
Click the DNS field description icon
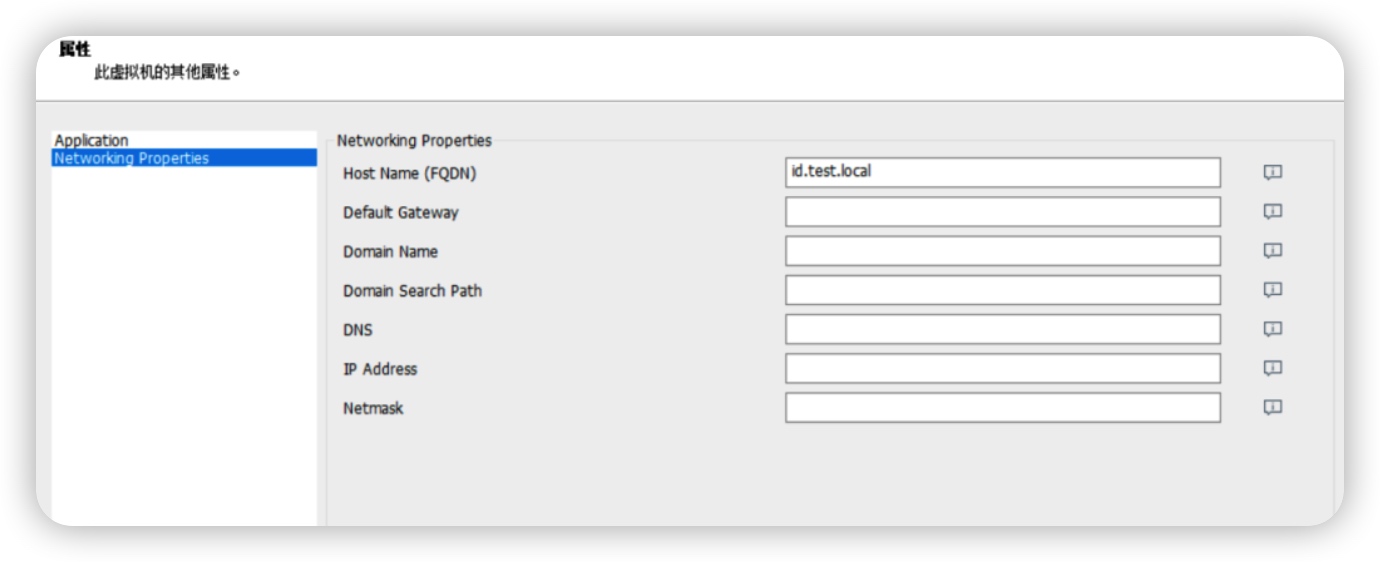[x=1272, y=329]
